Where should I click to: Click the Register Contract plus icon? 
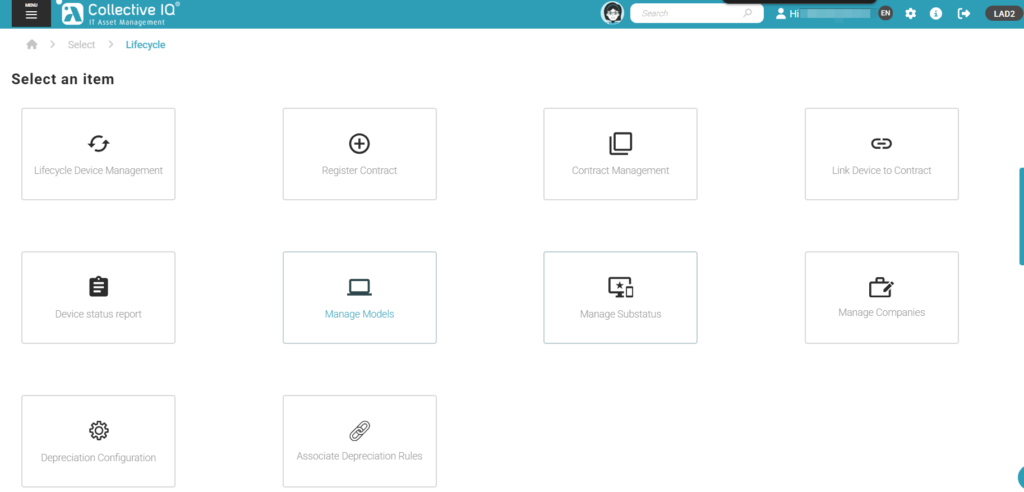(x=359, y=143)
